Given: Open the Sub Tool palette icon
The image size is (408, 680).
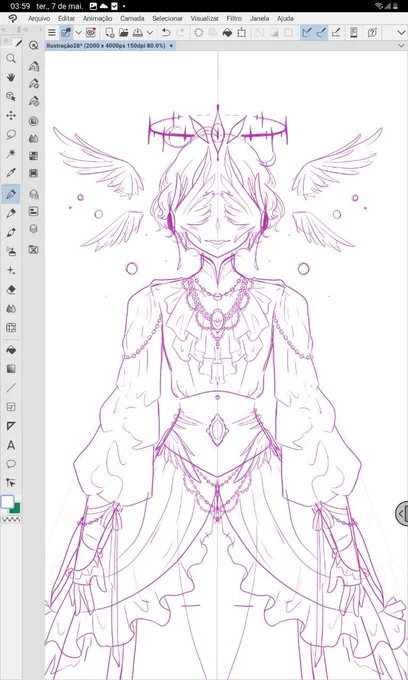Looking at the screenshot, I should point(33,66).
